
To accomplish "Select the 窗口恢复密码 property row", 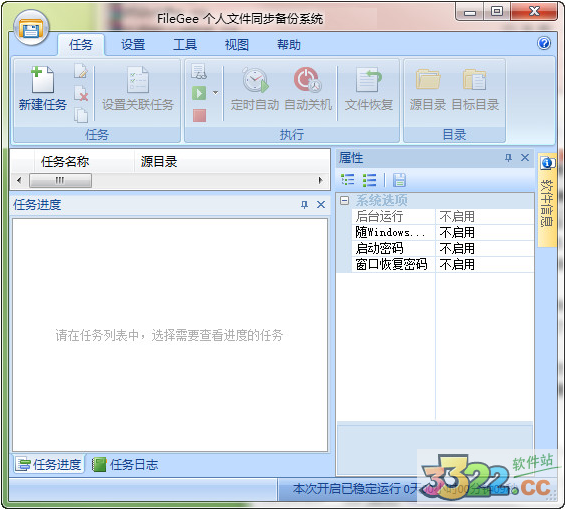I will (x=443, y=264).
